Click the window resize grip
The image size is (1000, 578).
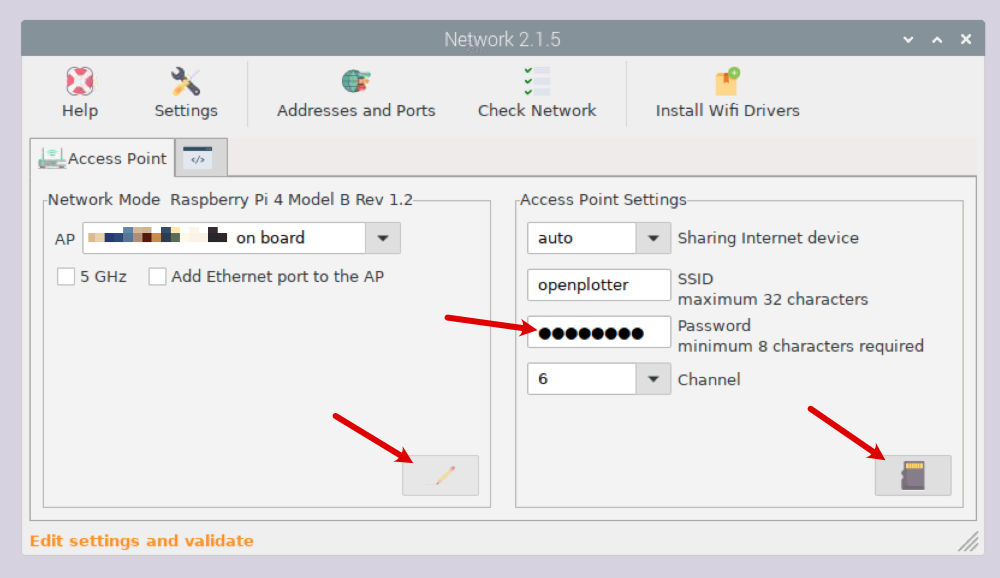coord(968,542)
